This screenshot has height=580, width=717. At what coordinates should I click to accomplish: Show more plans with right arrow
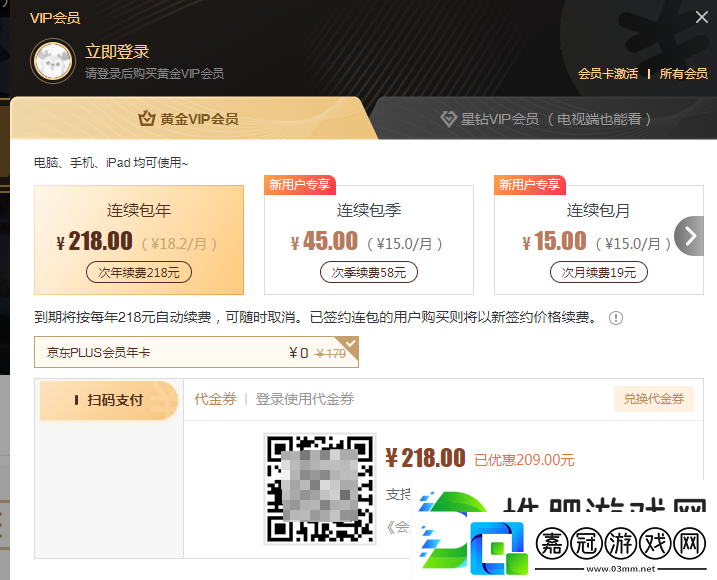[690, 236]
